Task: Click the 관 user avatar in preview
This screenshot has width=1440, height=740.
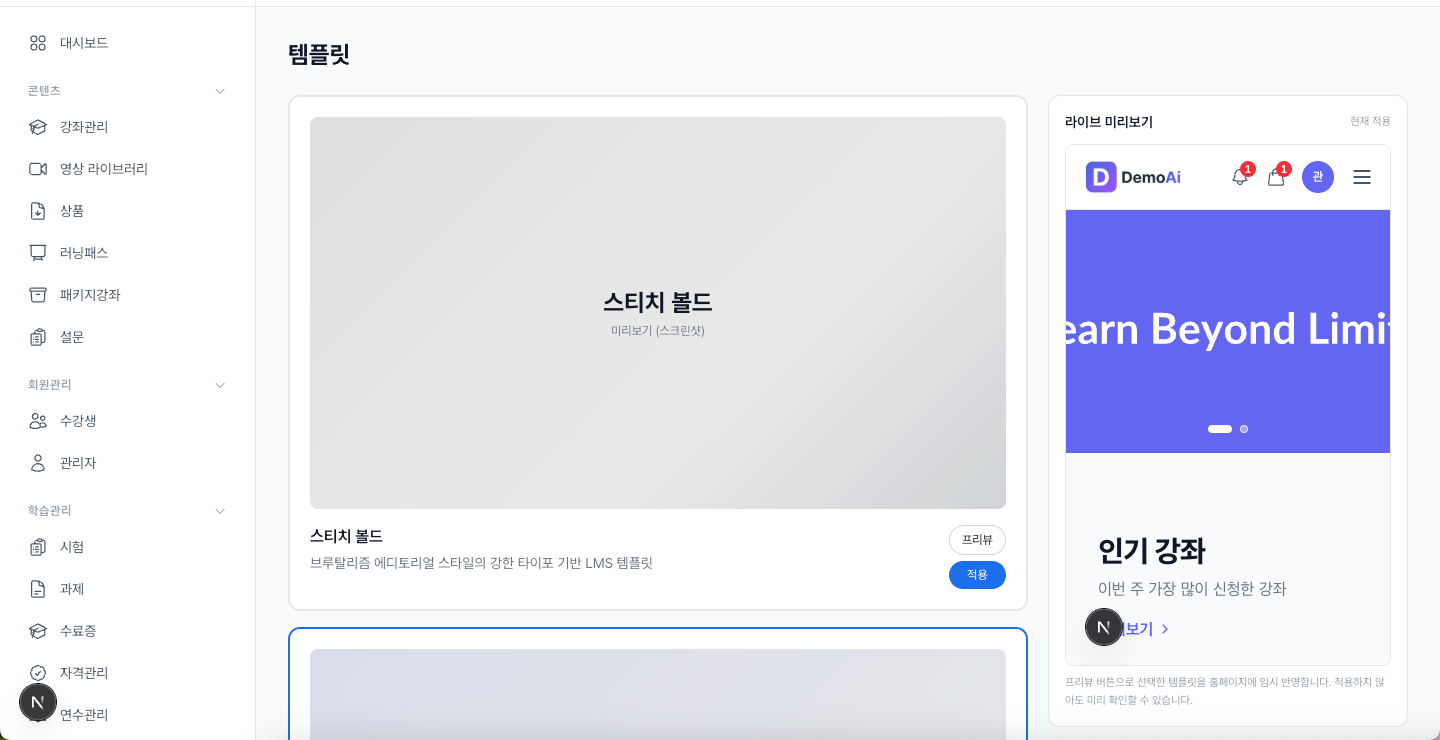Action: point(1318,177)
